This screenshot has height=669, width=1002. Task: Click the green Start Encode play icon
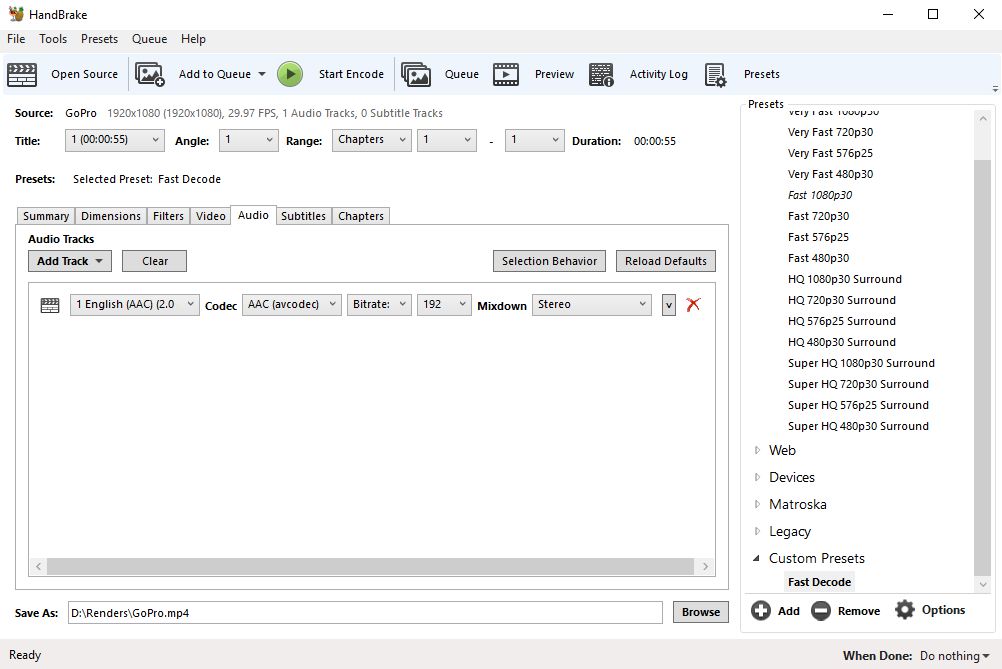[289, 74]
